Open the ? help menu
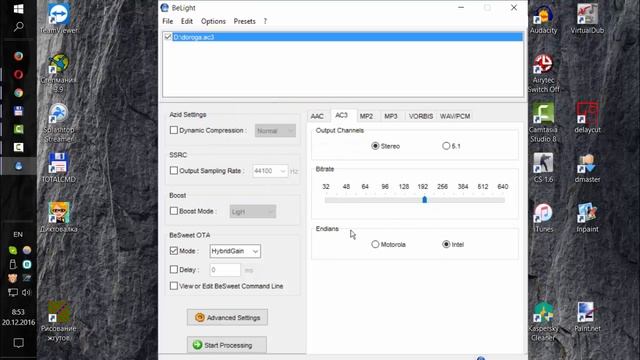Viewport: 640px width, 360px height. [265, 21]
